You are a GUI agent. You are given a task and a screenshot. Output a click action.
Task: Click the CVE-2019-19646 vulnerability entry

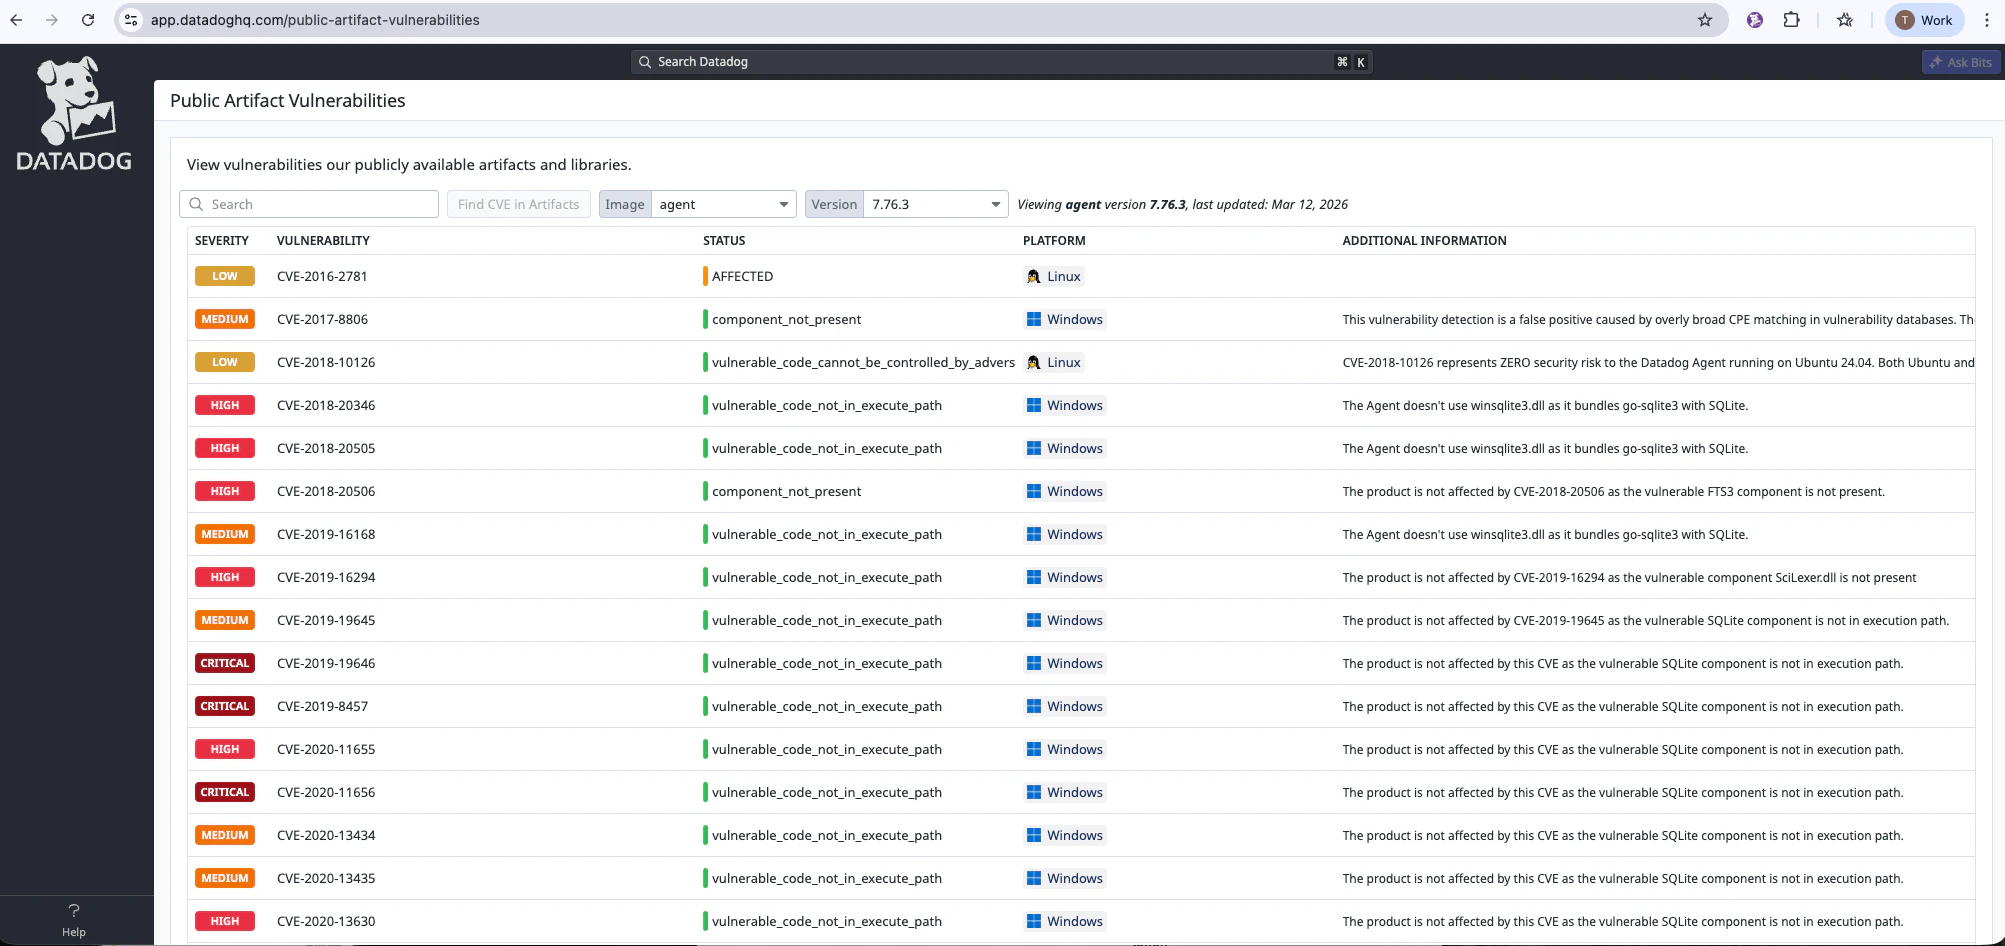(x=326, y=663)
